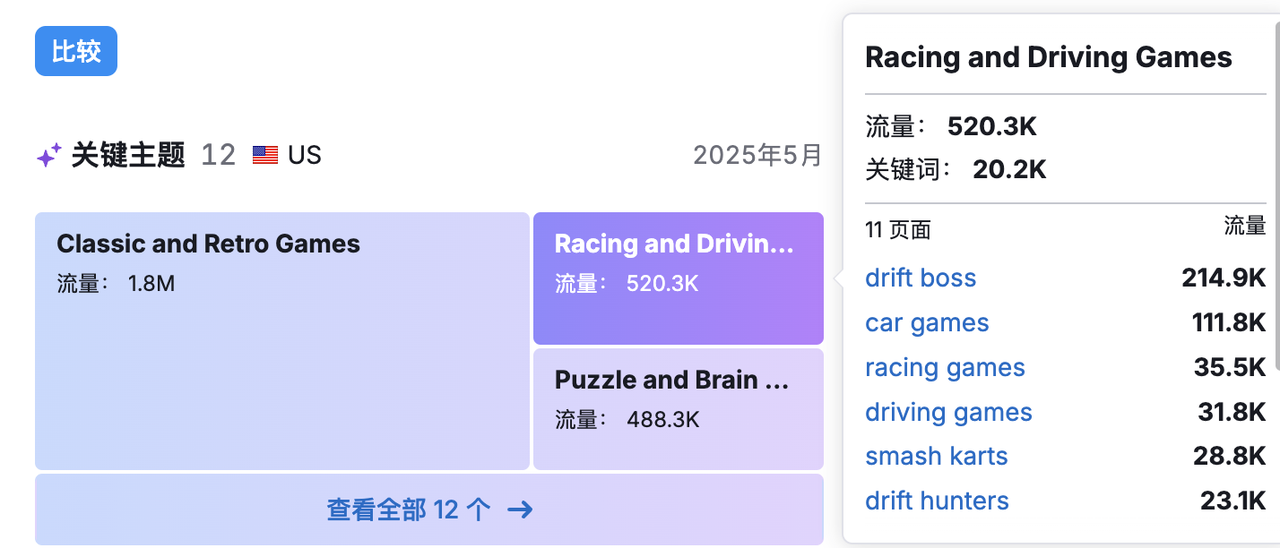
Task: Click the 关键主题 section heading
Action: [x=128, y=155]
